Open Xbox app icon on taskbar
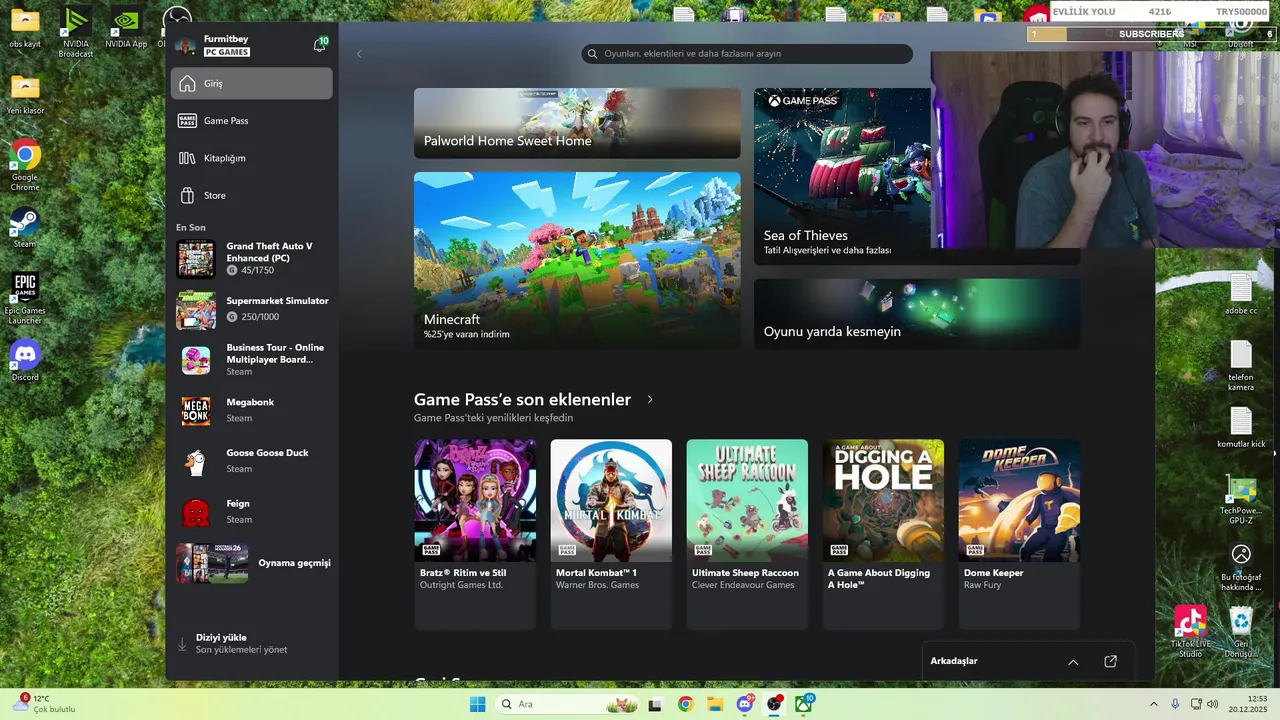The width and height of the screenshot is (1280, 720). 804,704
